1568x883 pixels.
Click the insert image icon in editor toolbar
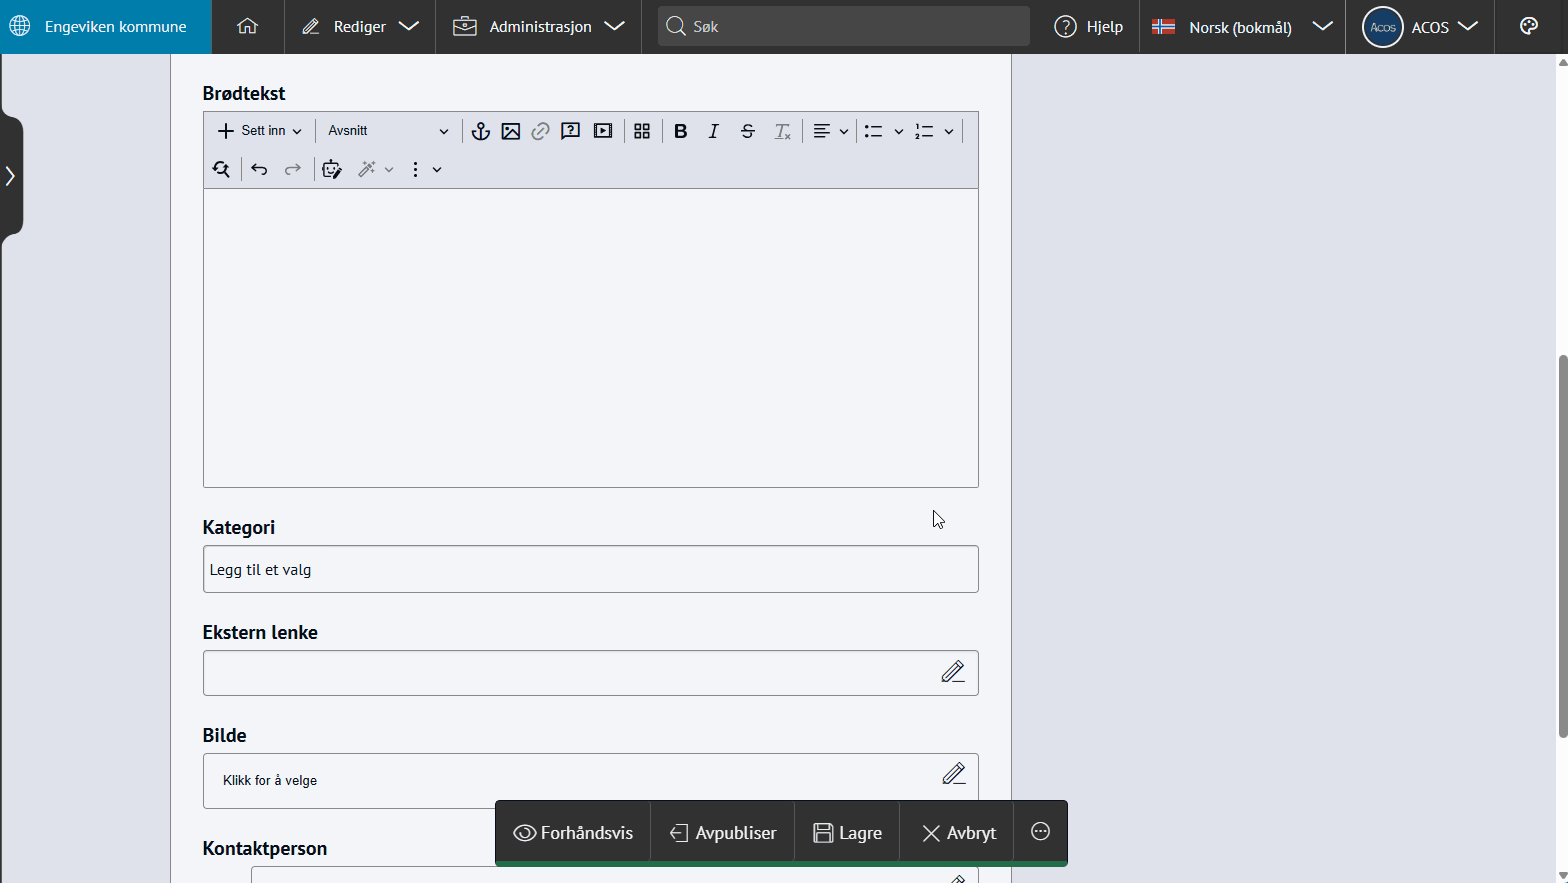tap(511, 131)
